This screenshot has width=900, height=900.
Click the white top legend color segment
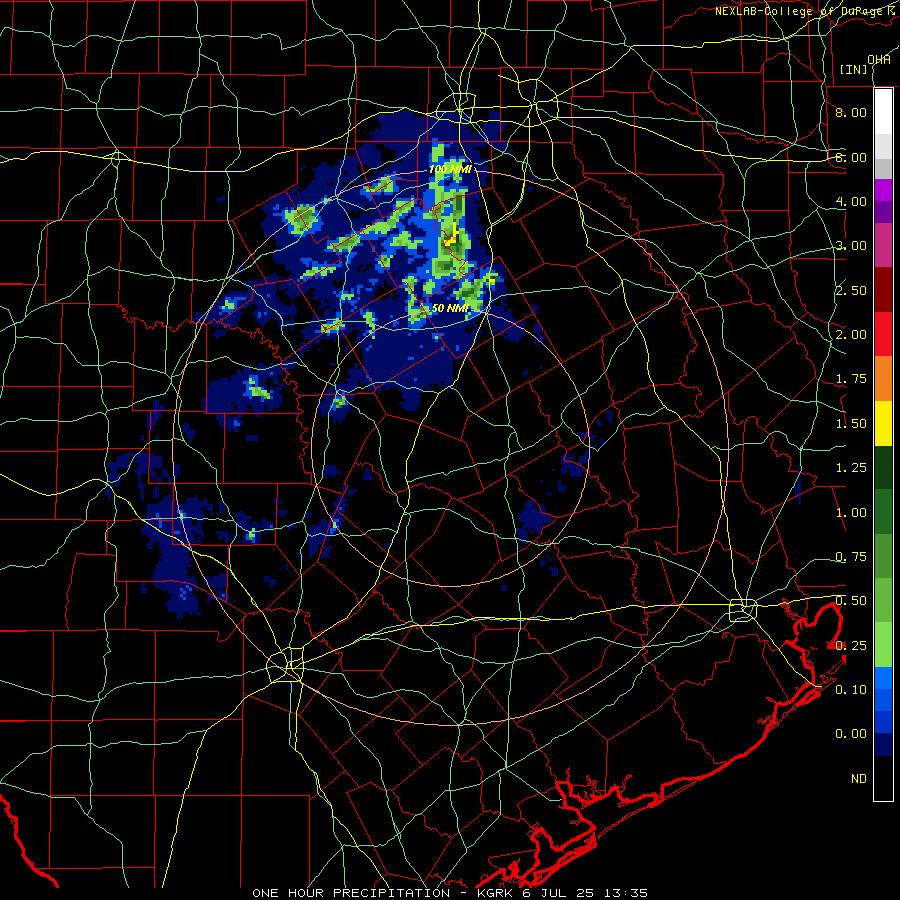883,112
